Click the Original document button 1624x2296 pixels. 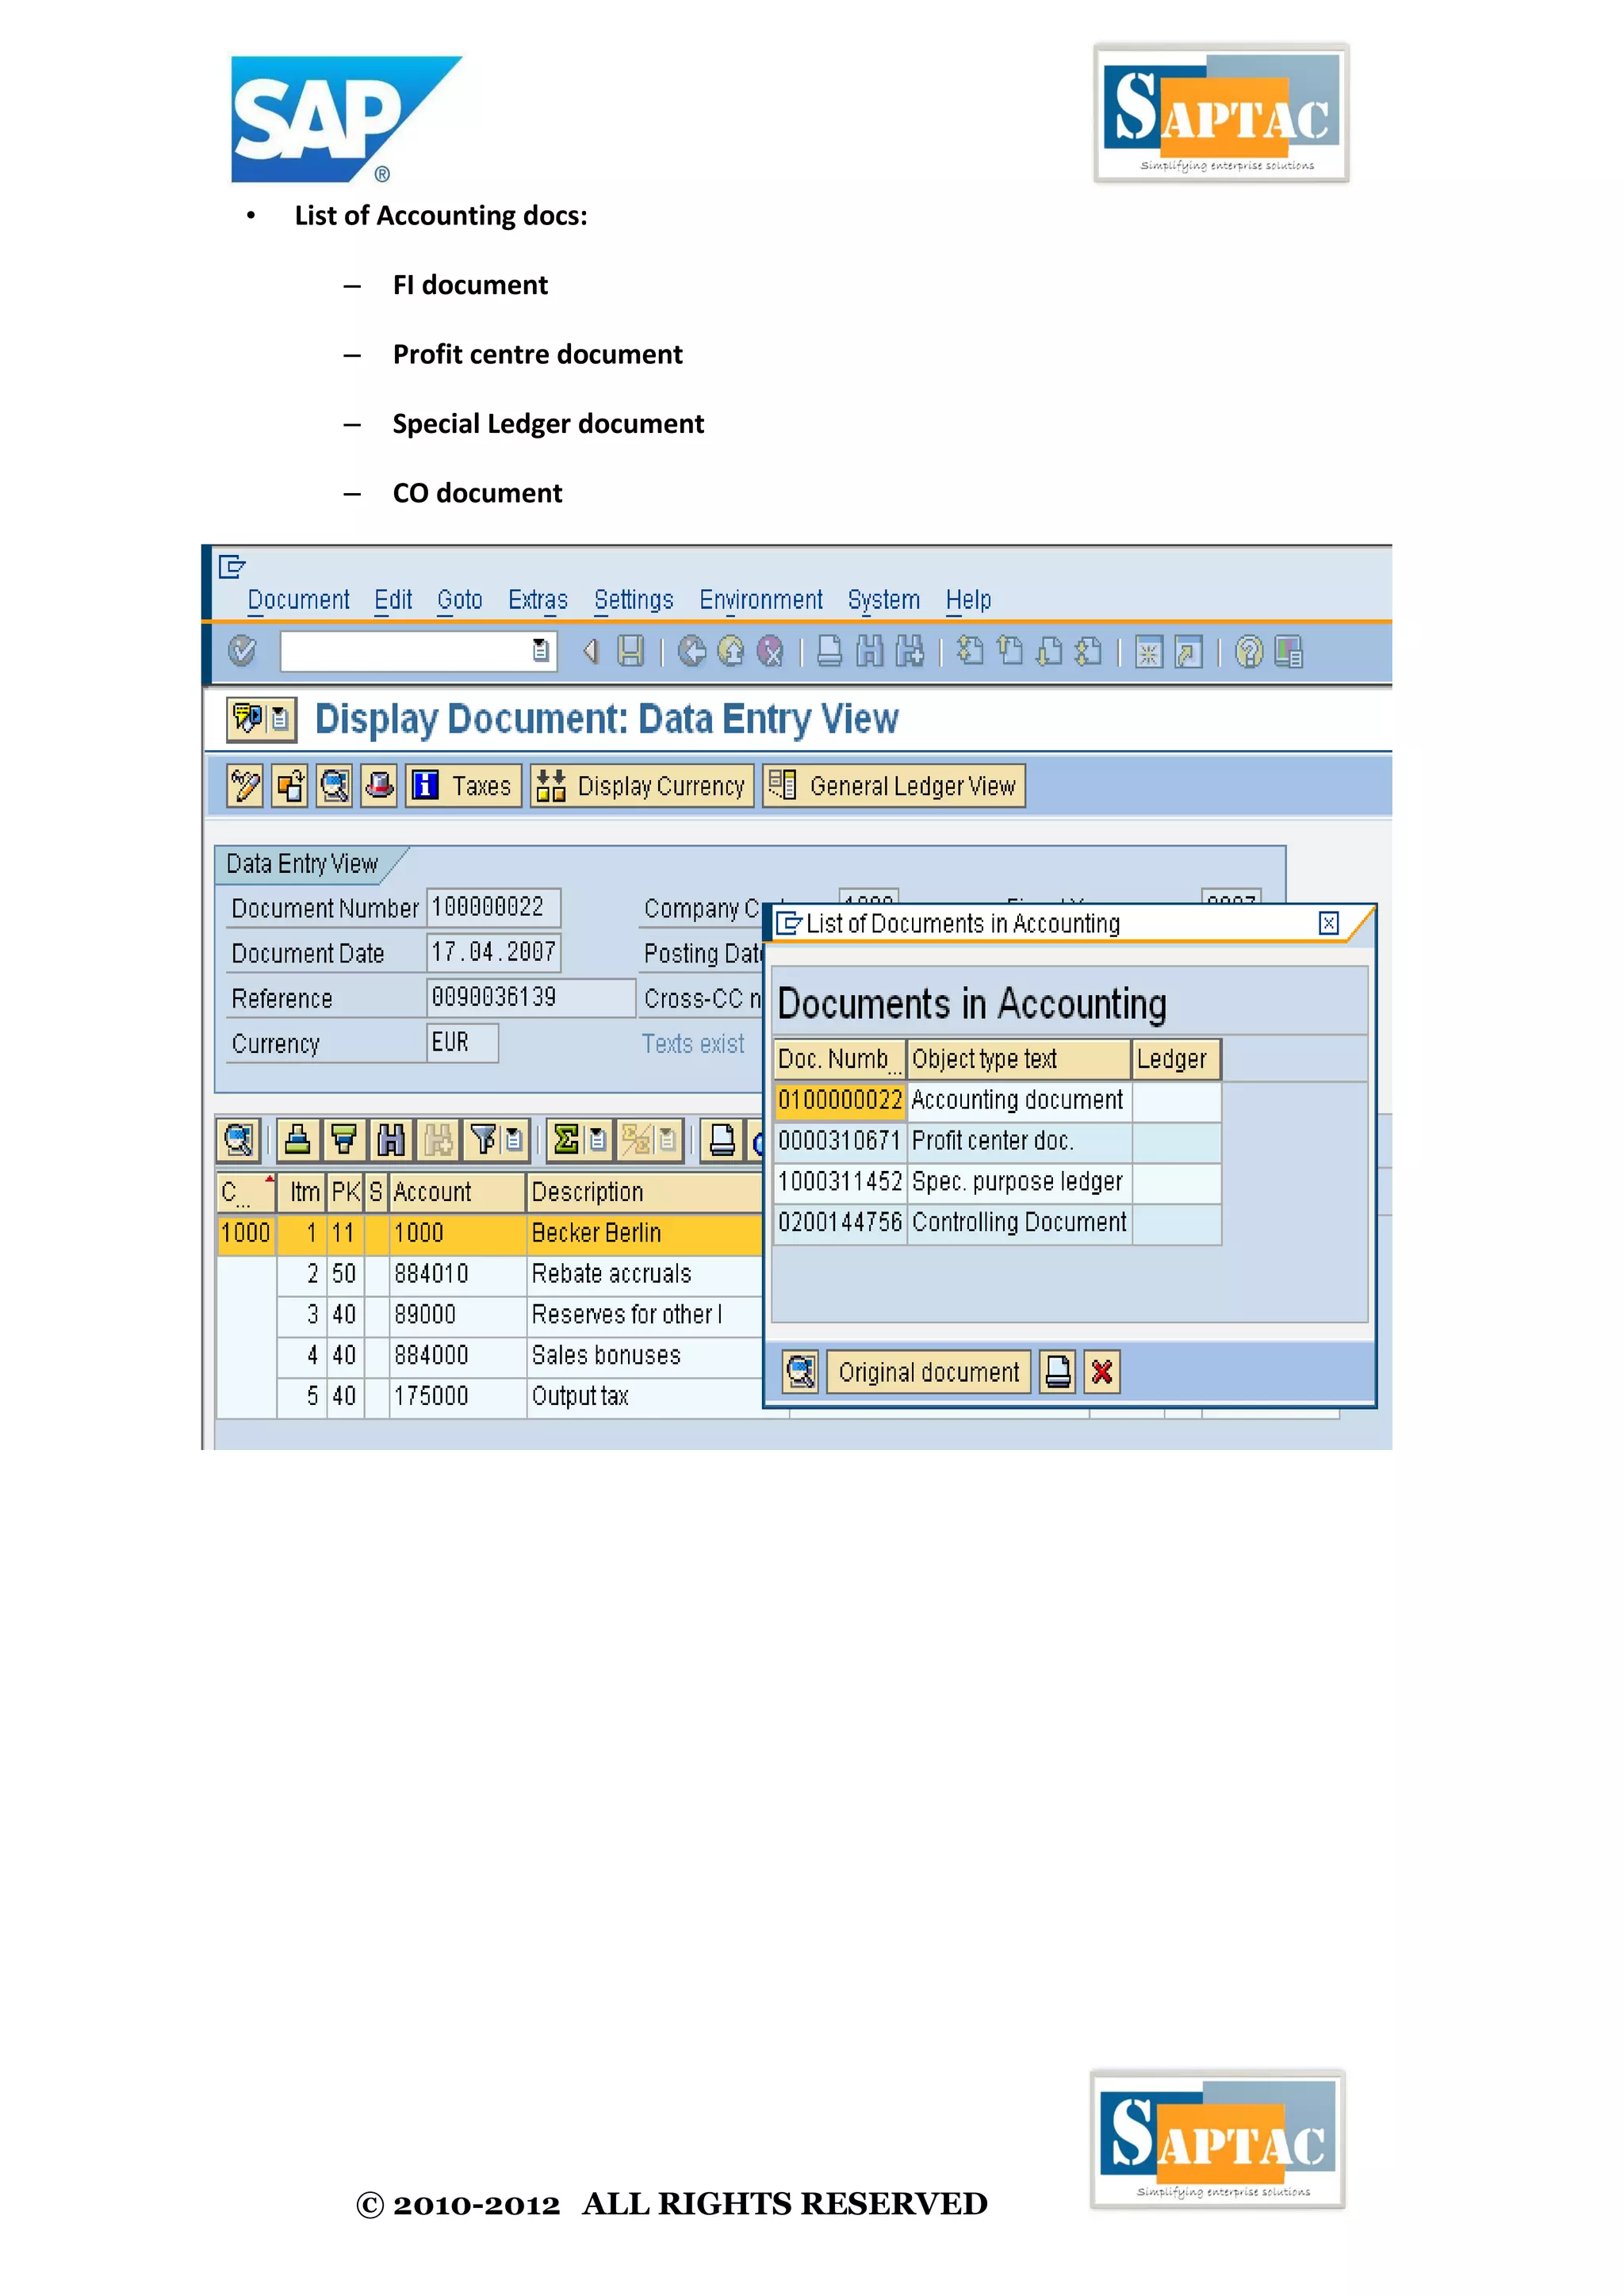(929, 1372)
